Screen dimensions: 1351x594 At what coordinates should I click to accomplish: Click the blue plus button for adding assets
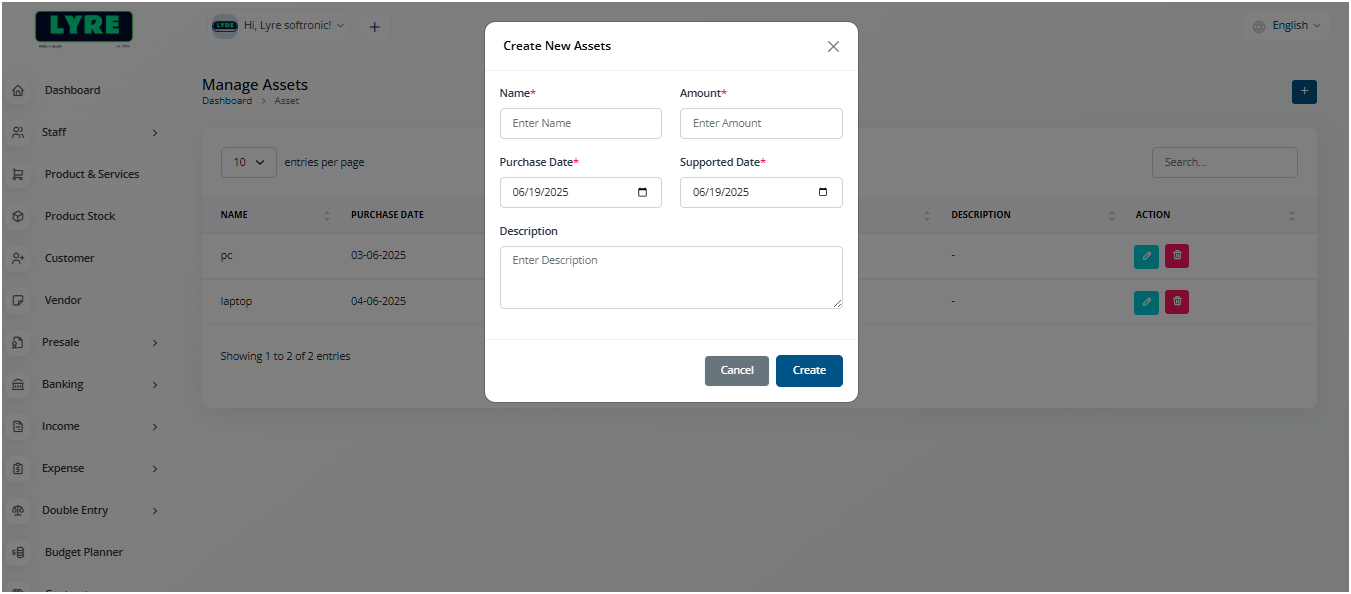point(1304,91)
